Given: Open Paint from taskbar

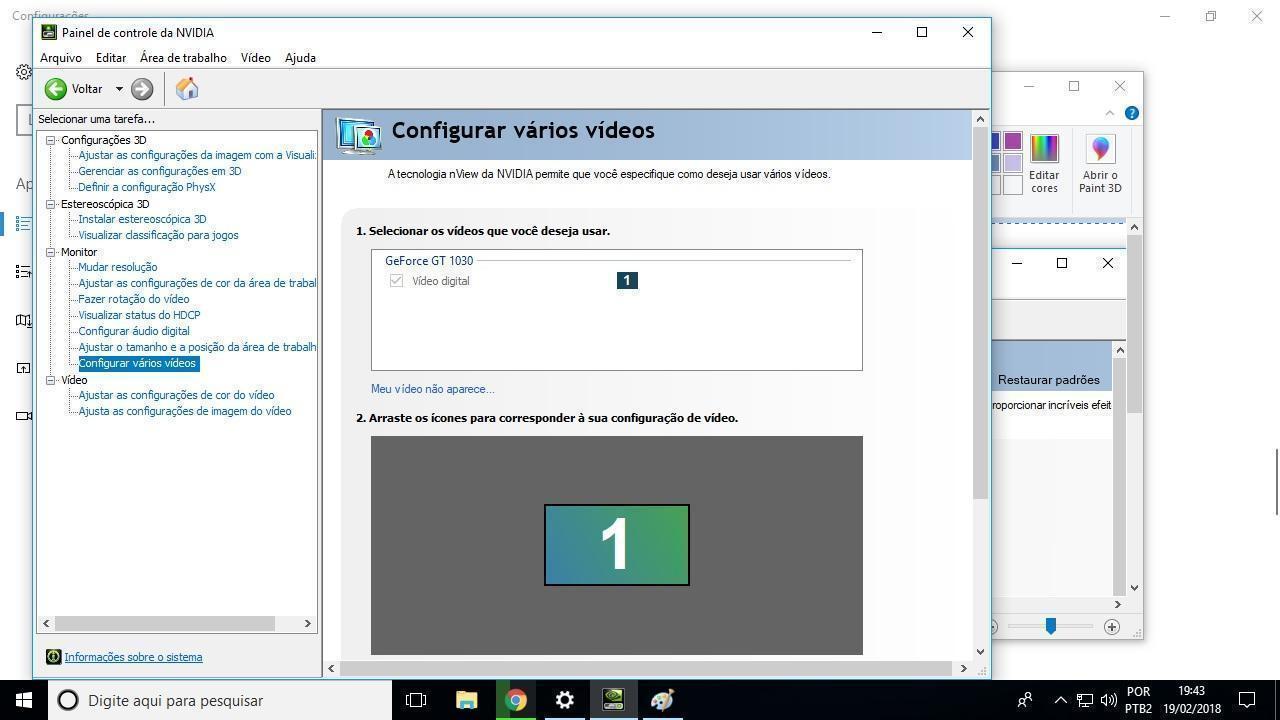Looking at the screenshot, I should (662, 700).
